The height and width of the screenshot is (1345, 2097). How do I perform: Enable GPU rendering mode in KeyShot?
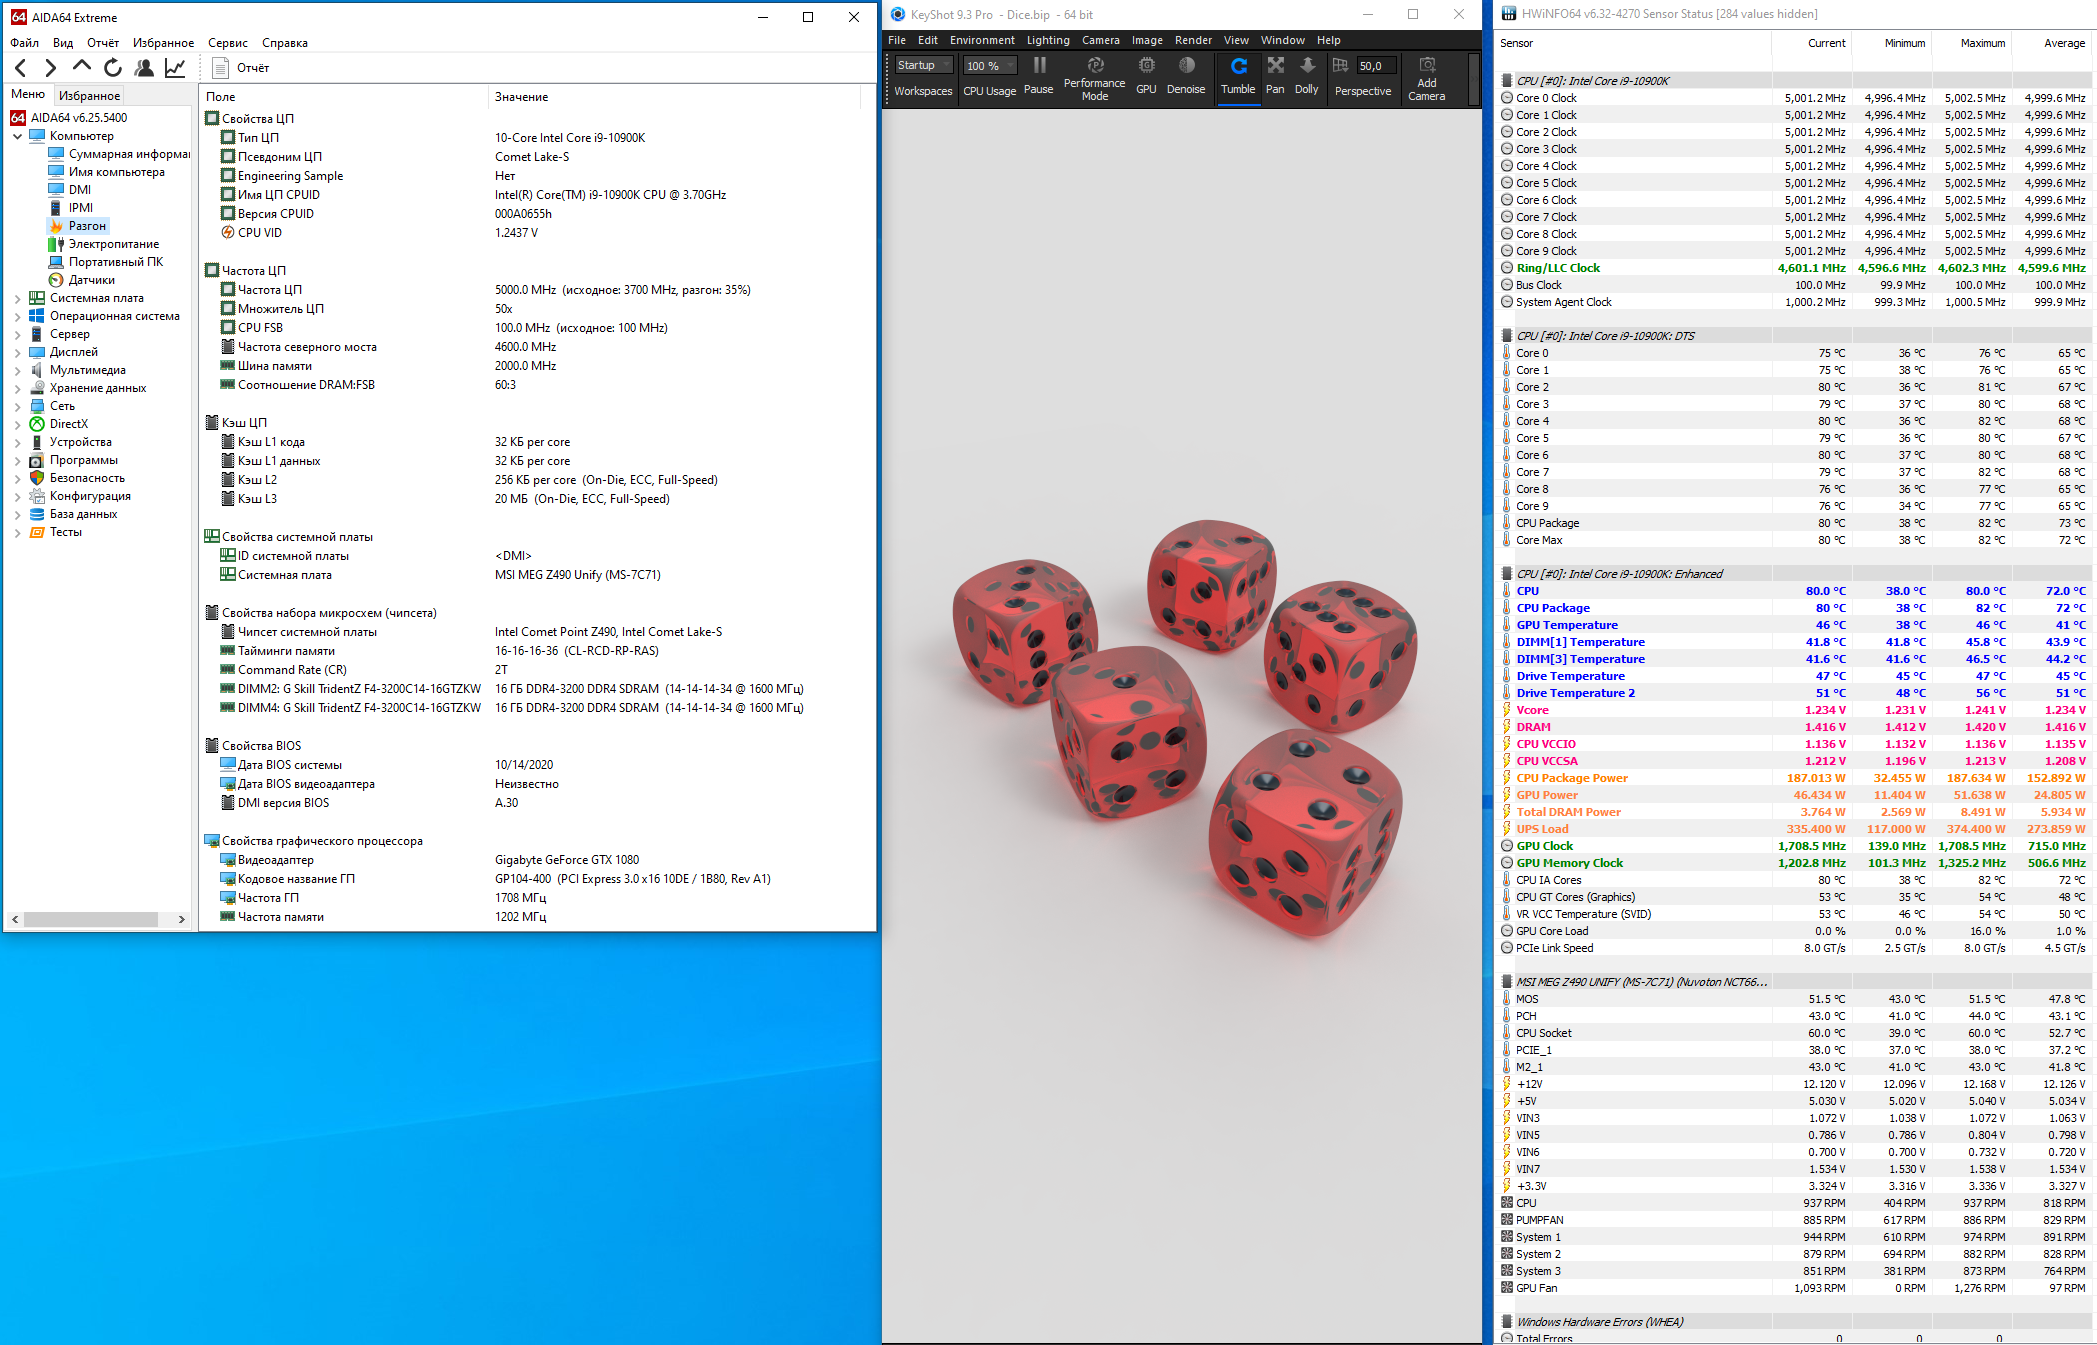tap(1146, 74)
